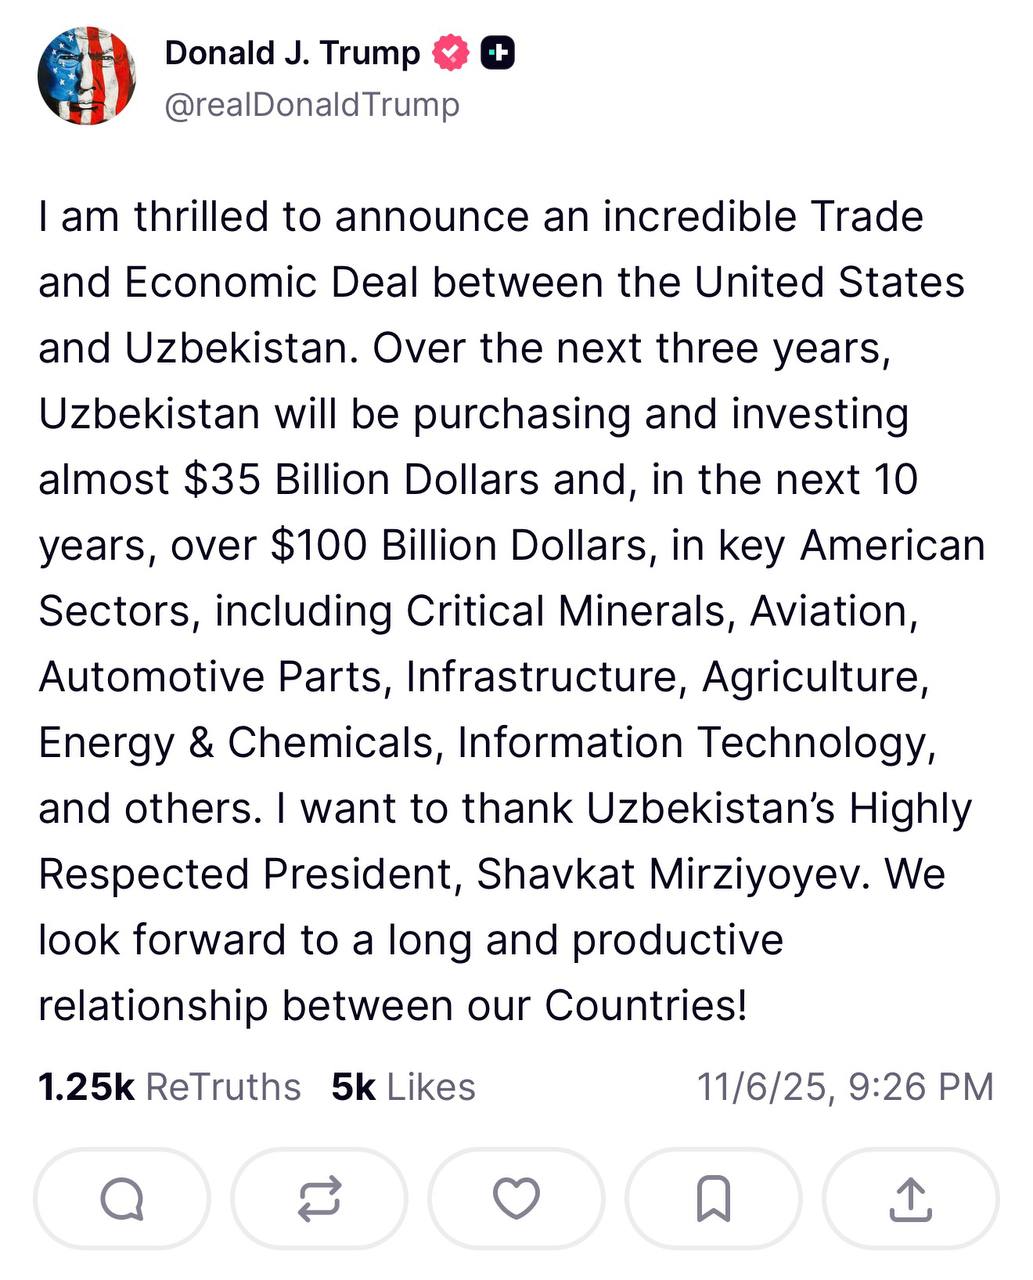Reply to the post via comment bubble icon
The width and height of the screenshot is (1033, 1280).
122,1198
